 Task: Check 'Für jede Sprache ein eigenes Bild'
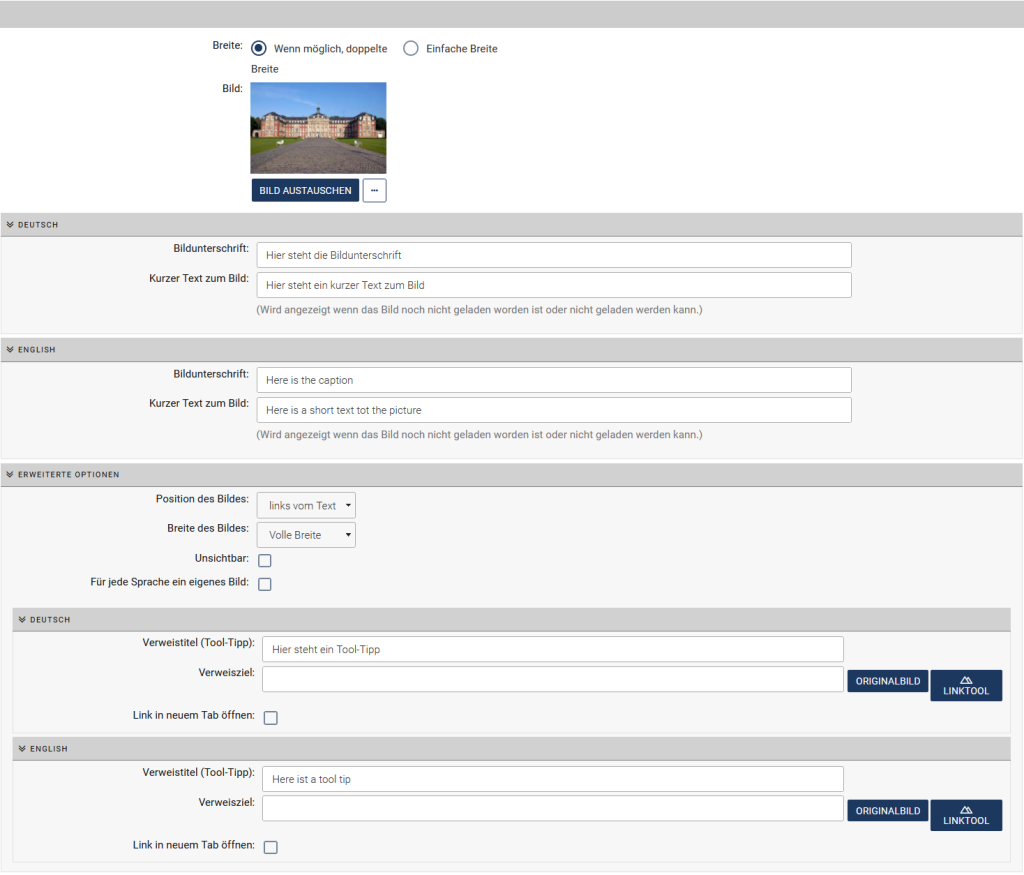265,584
